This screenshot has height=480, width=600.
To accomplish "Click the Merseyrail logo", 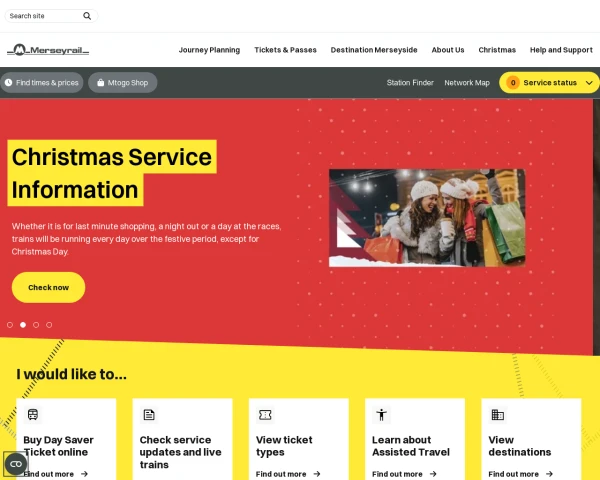I will tap(48, 50).
